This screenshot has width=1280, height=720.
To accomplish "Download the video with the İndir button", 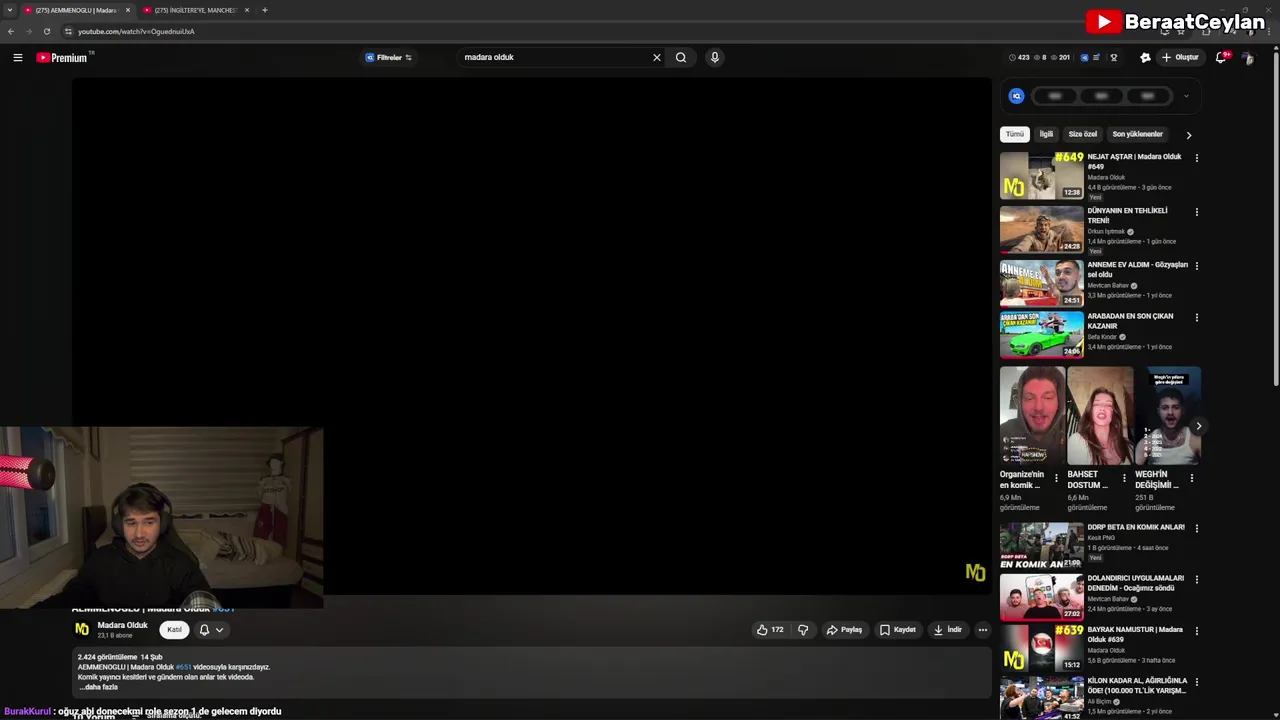I will tap(947, 630).
